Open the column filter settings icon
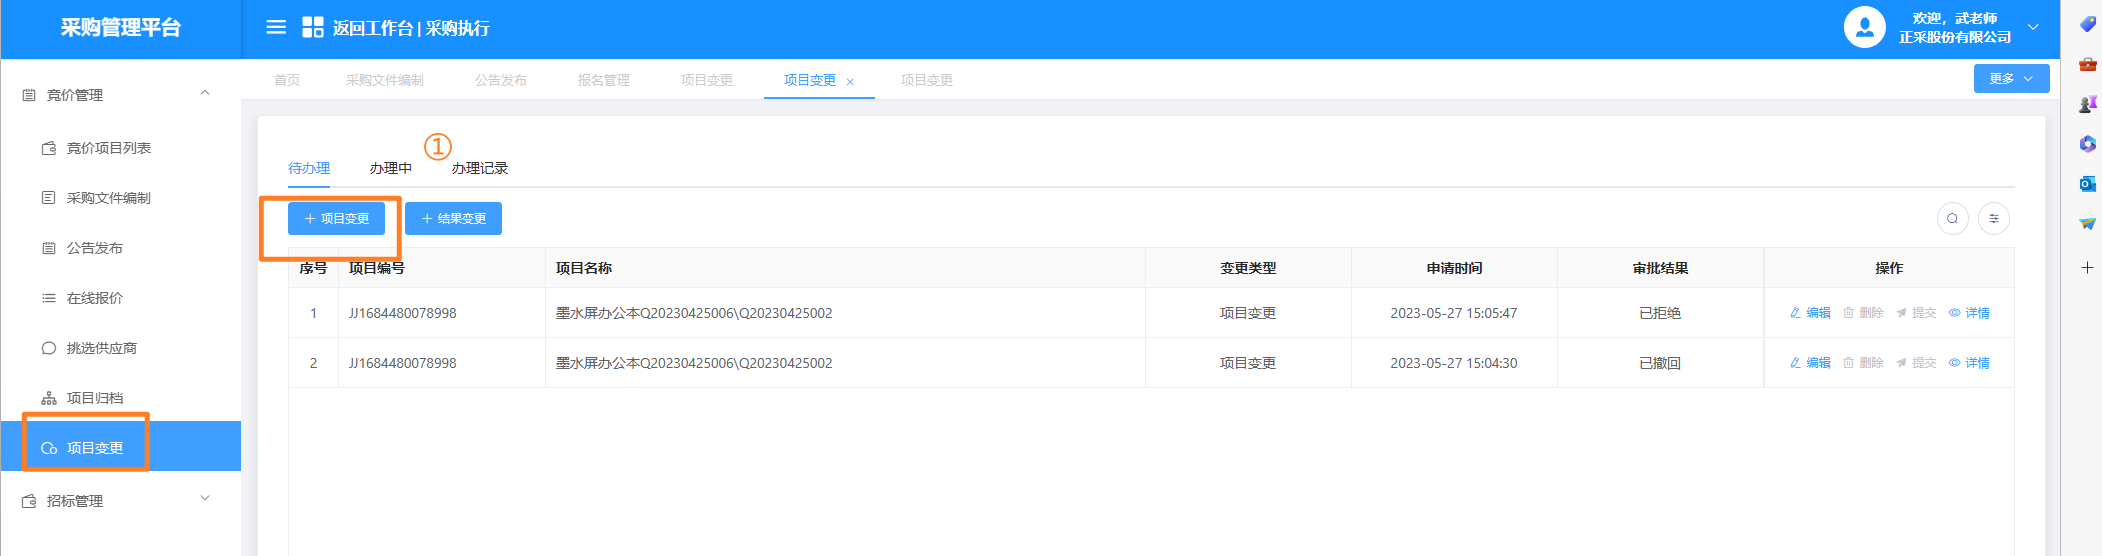Viewport: 2102px width, 556px height. pyautogui.click(x=1994, y=218)
